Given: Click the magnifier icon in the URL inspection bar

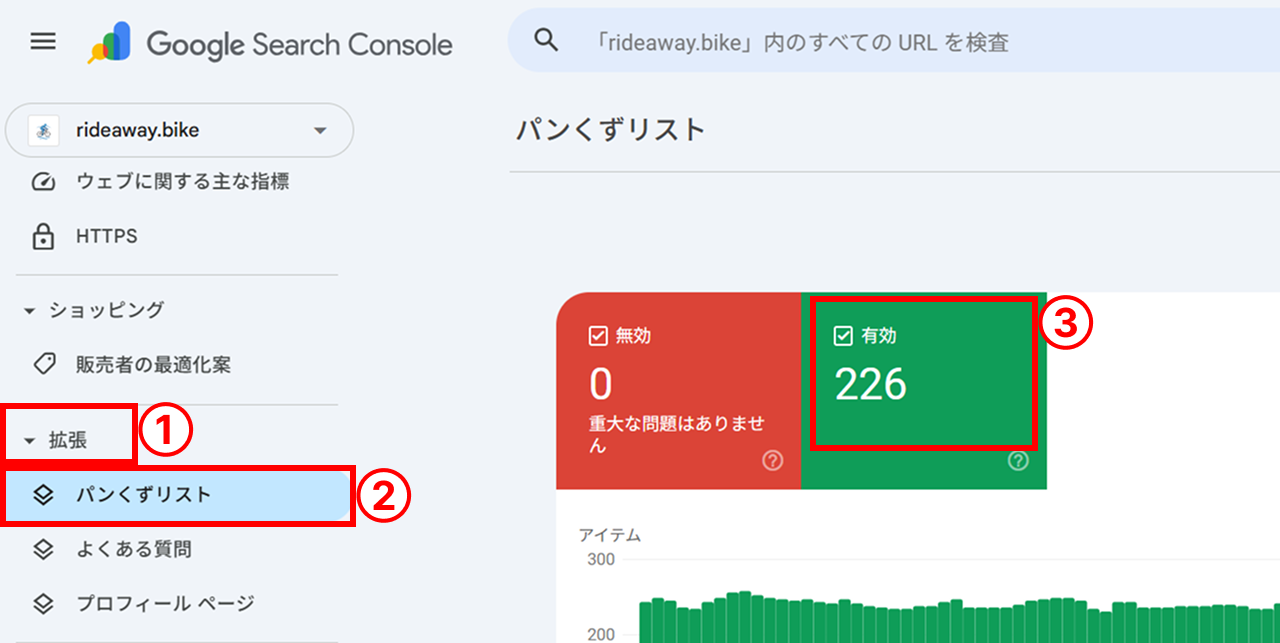Looking at the screenshot, I should [x=545, y=39].
